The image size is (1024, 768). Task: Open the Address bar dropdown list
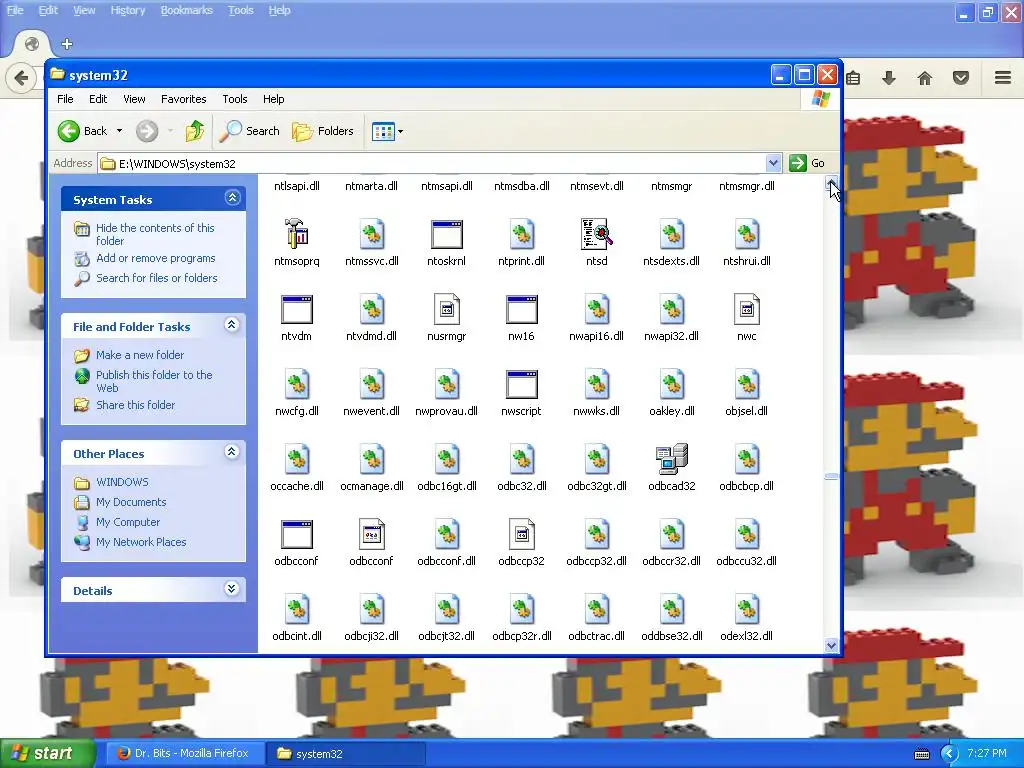click(x=773, y=163)
